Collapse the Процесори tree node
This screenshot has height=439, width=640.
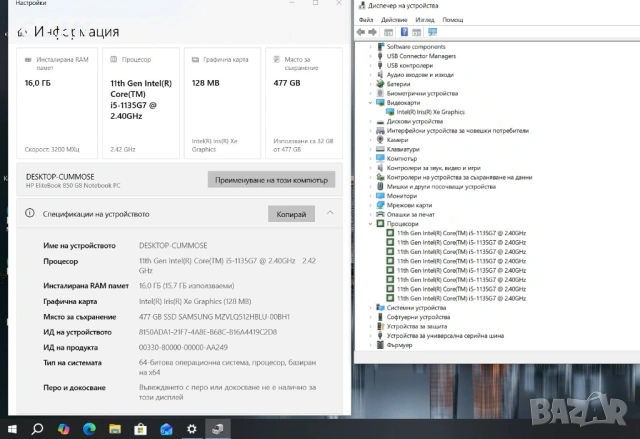370,224
